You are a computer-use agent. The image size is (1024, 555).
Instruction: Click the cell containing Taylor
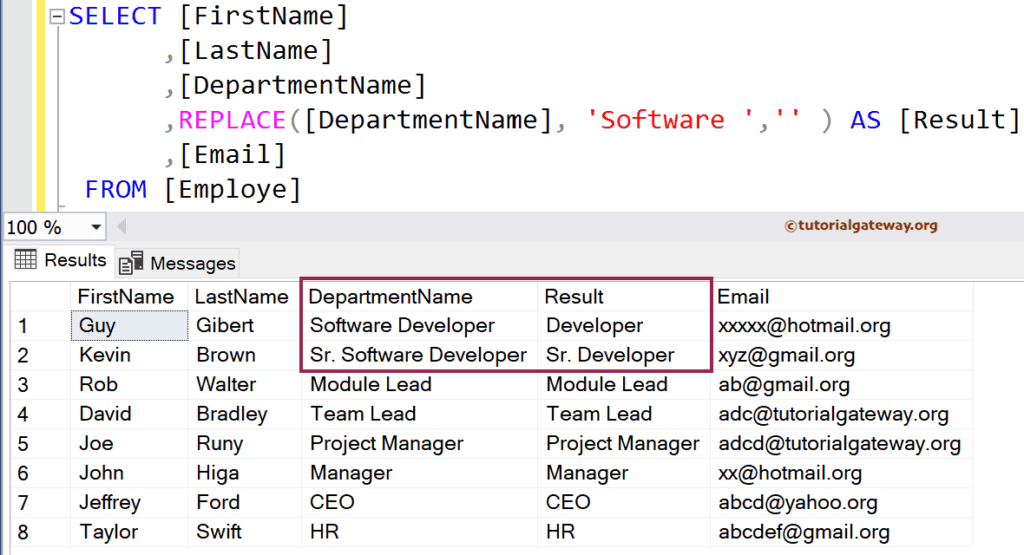(129, 531)
